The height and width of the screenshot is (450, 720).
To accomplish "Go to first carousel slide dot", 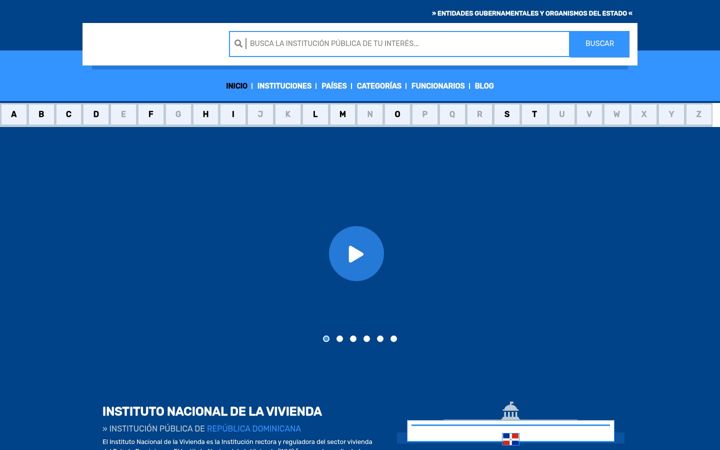I will pos(326,339).
